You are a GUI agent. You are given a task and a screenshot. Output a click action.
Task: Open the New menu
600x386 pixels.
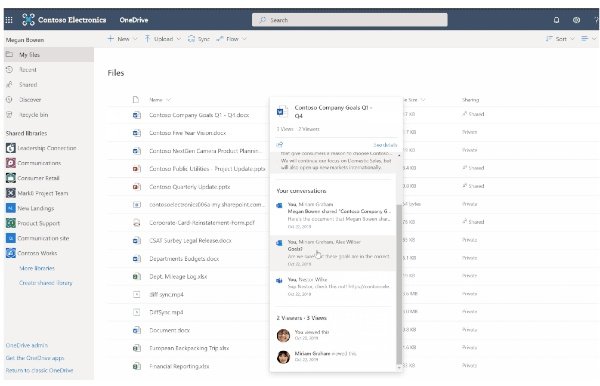[122, 39]
